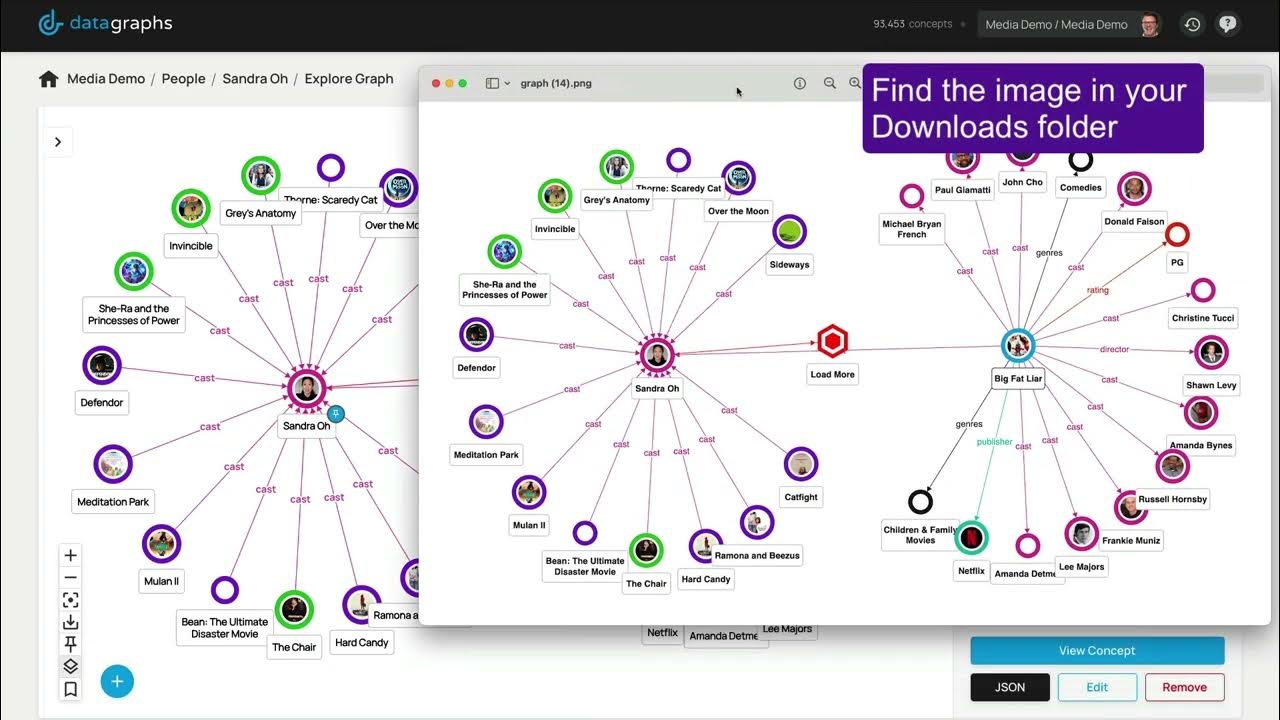
Task: Select She-Ra node in DataGraphs graph
Action: tap(132, 271)
